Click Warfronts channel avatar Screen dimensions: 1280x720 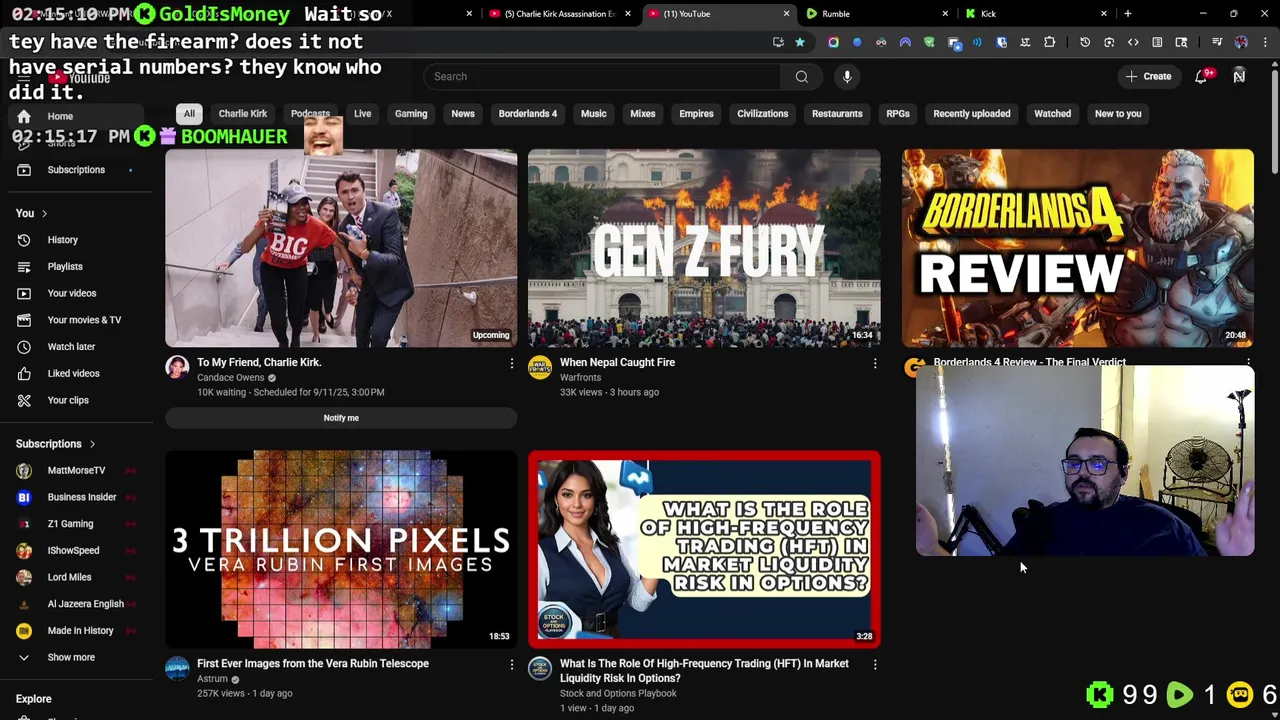pyautogui.click(x=540, y=368)
